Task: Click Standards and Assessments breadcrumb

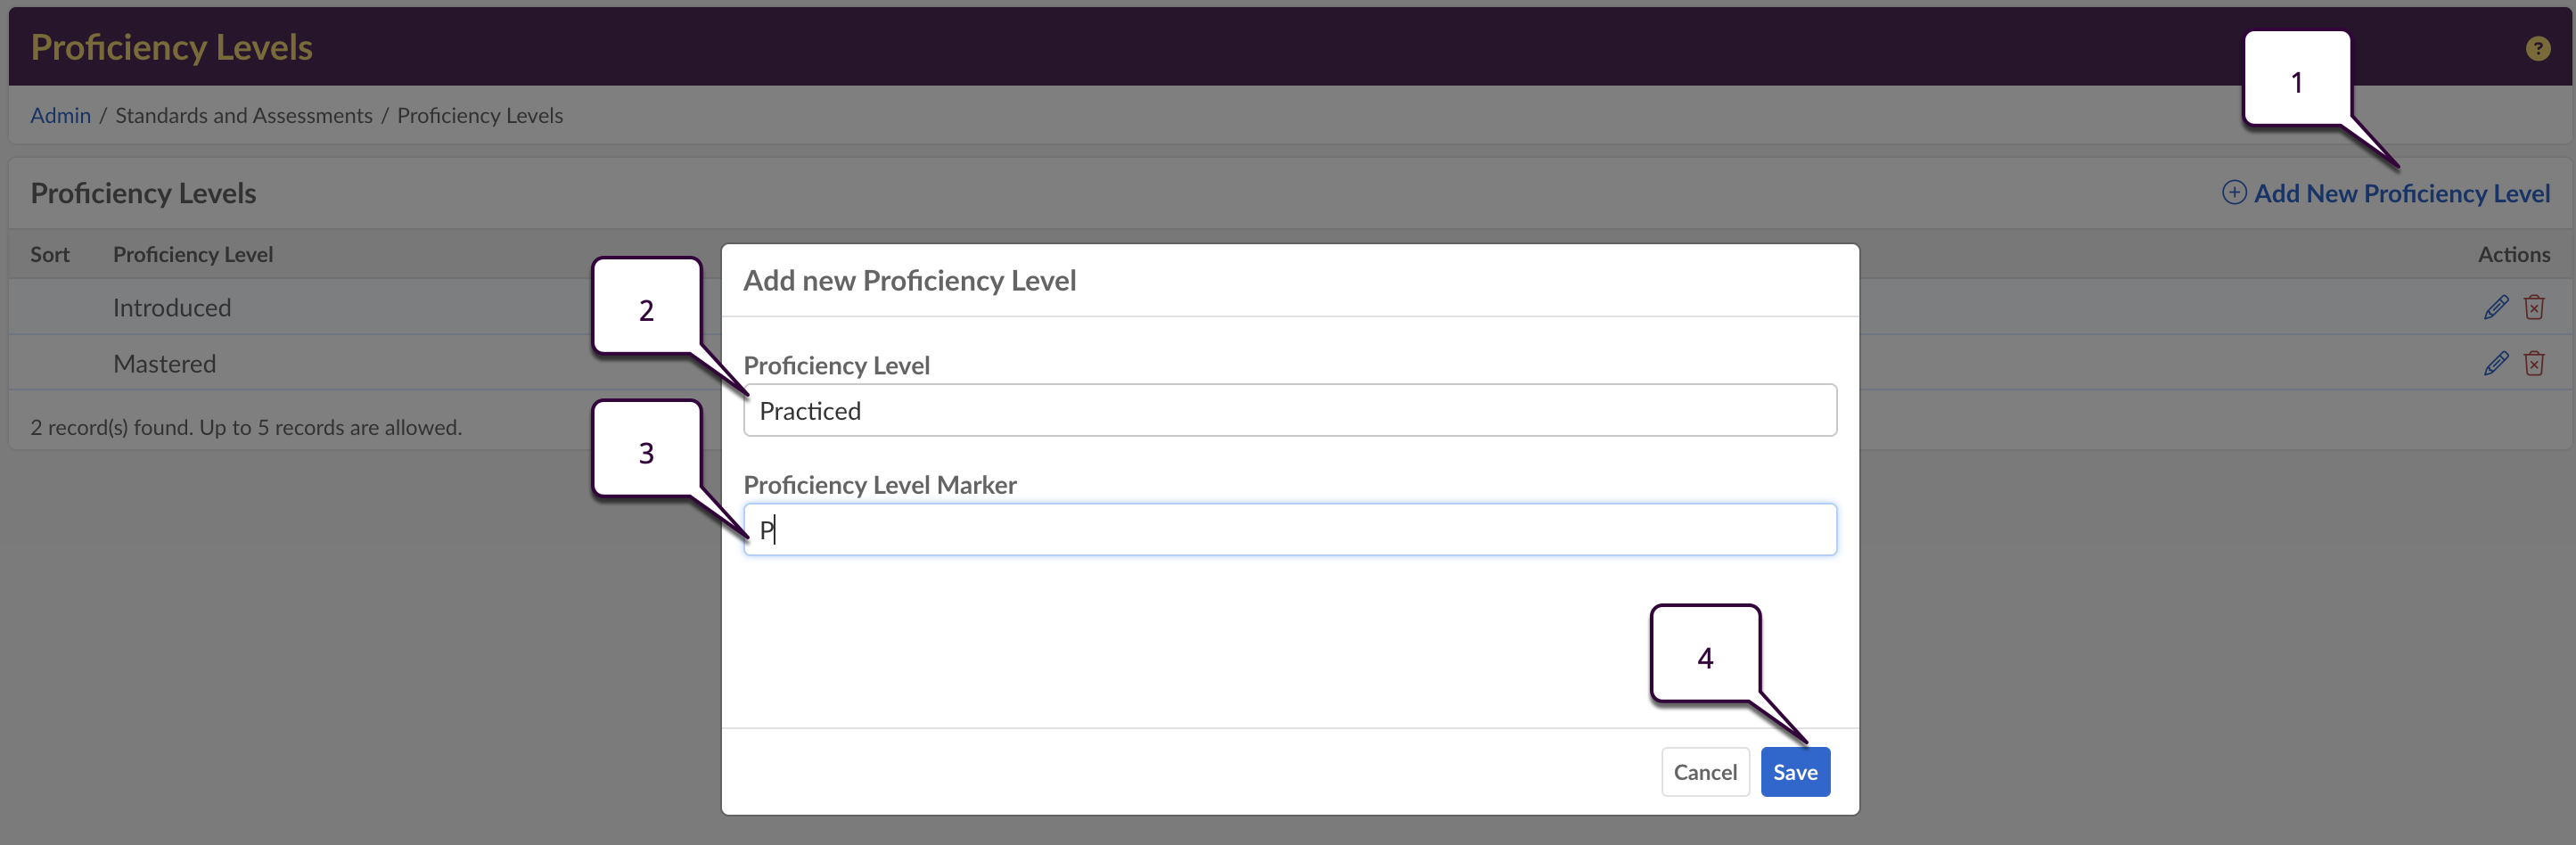Action: pos(243,116)
